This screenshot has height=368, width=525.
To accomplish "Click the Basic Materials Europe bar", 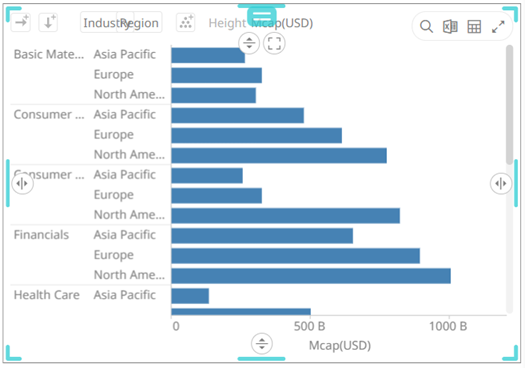I will [217, 75].
